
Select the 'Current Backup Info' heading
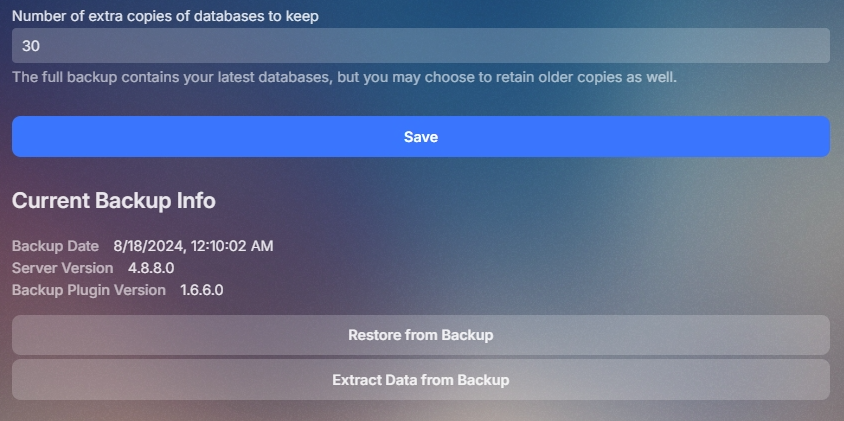(x=113, y=200)
